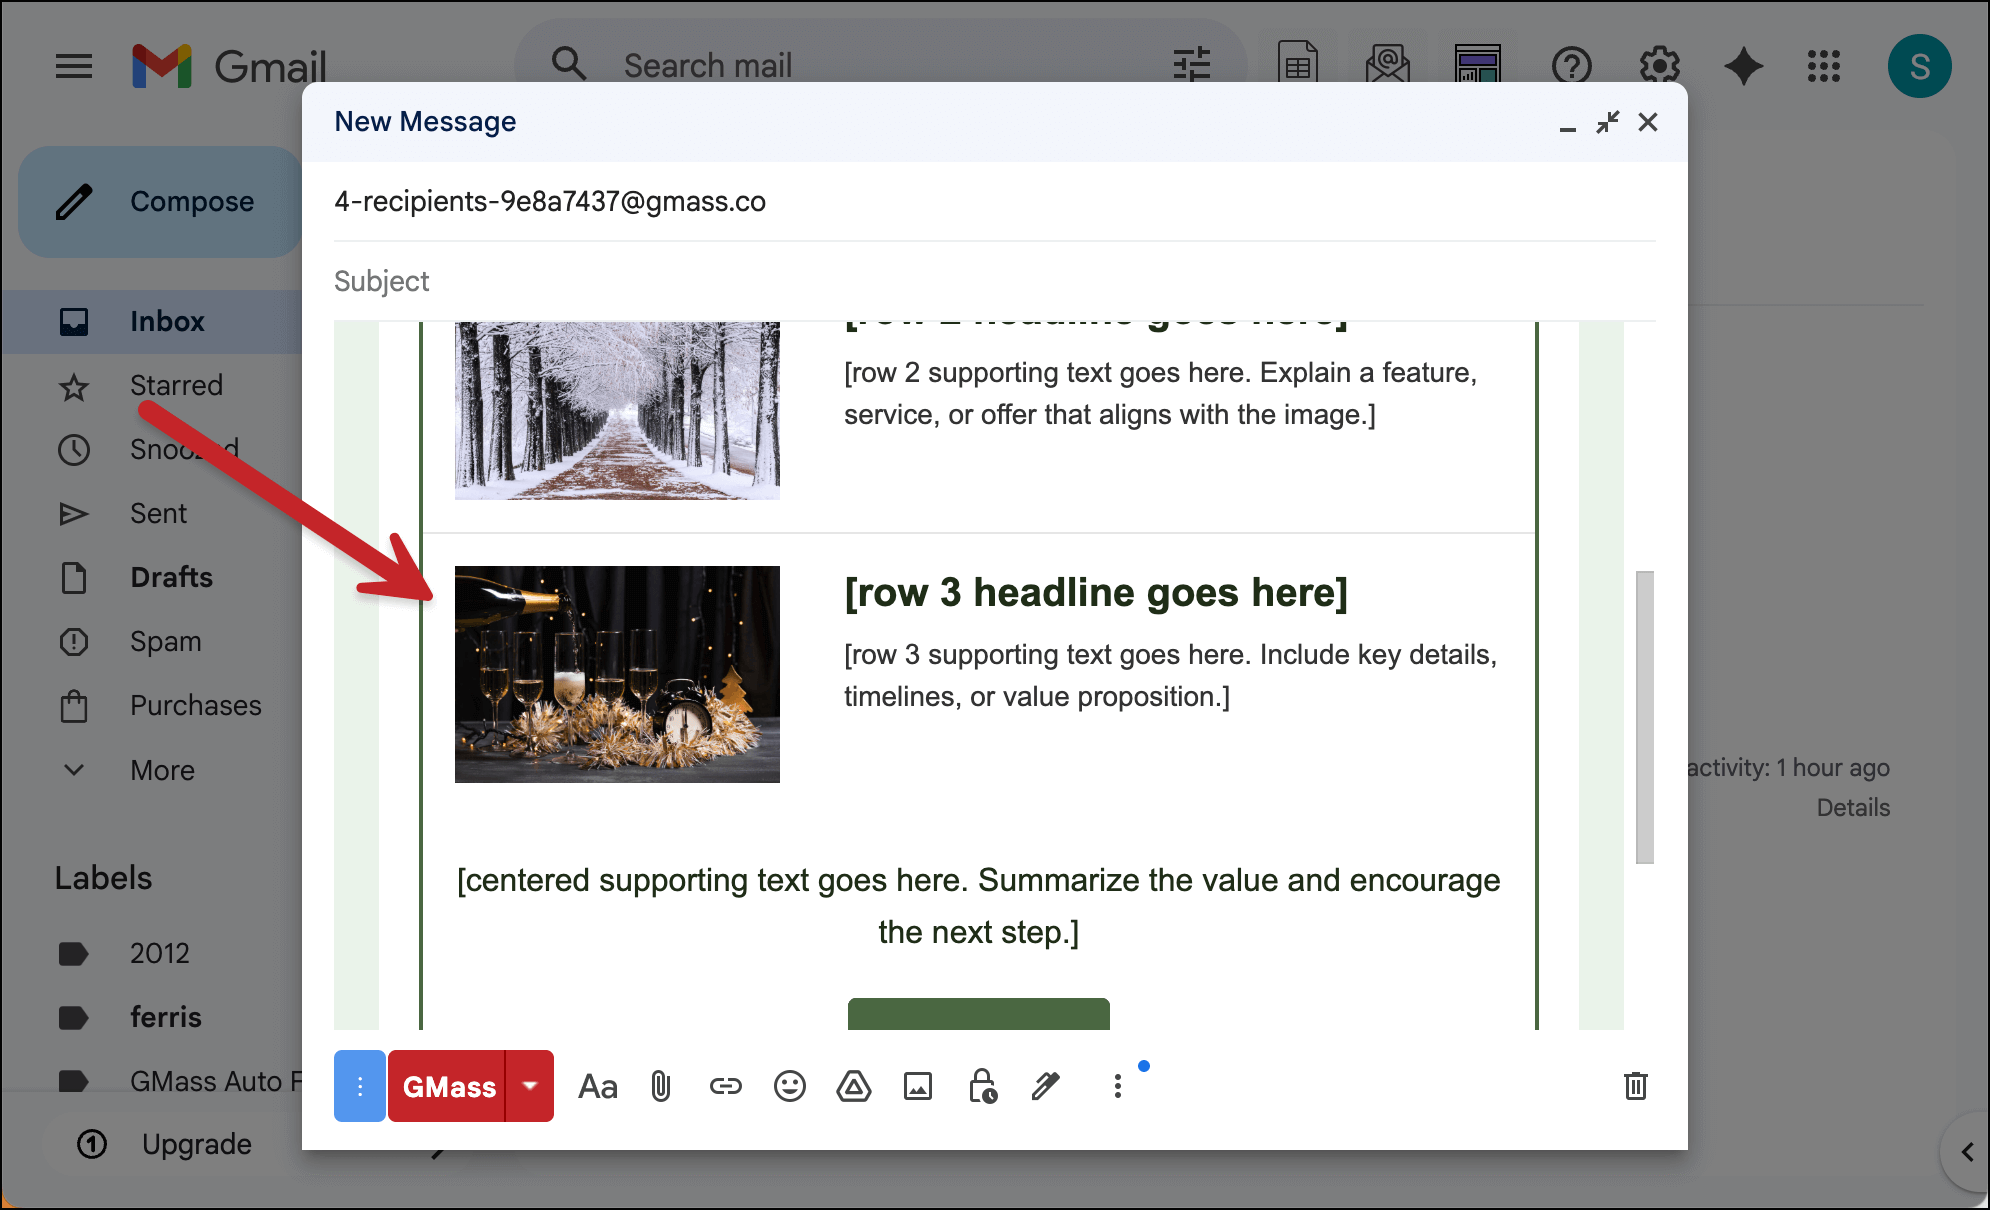Discard the draft with the trash icon

(1636, 1086)
